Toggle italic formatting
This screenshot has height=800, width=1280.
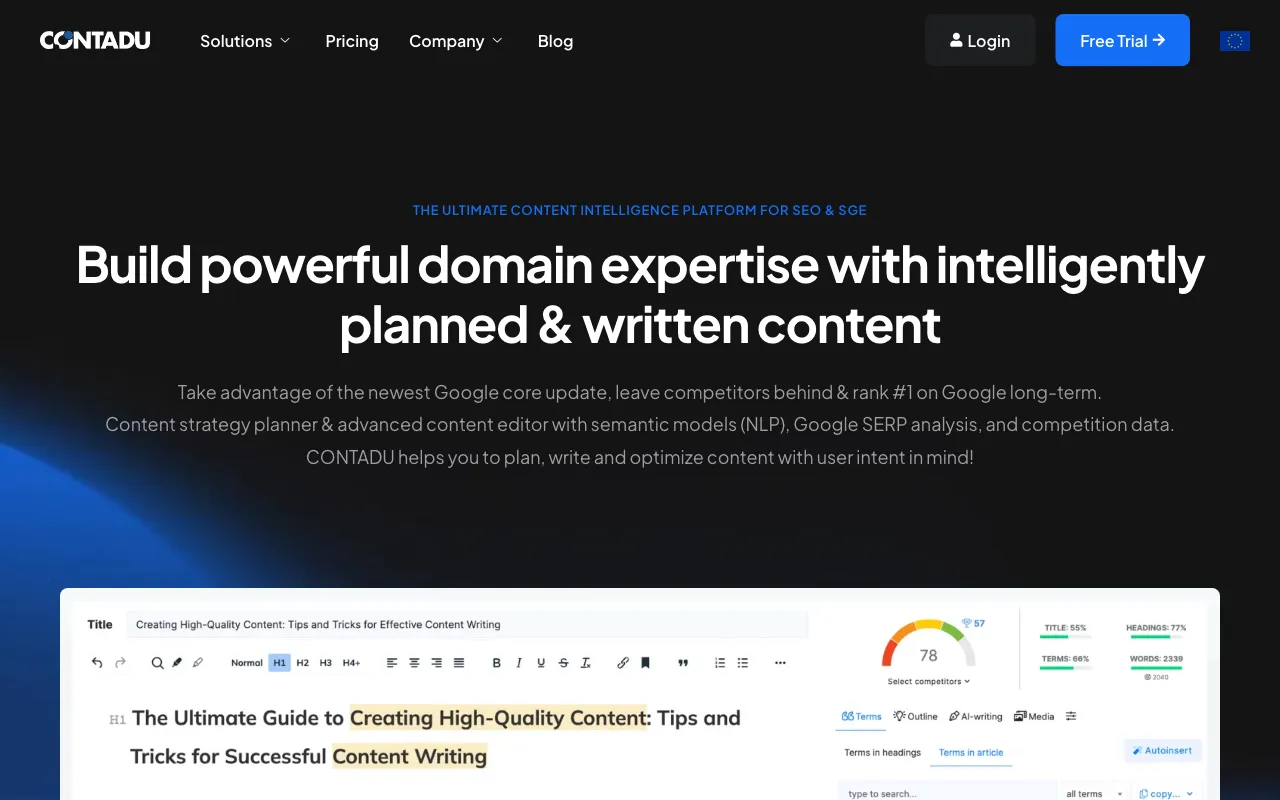click(518, 662)
